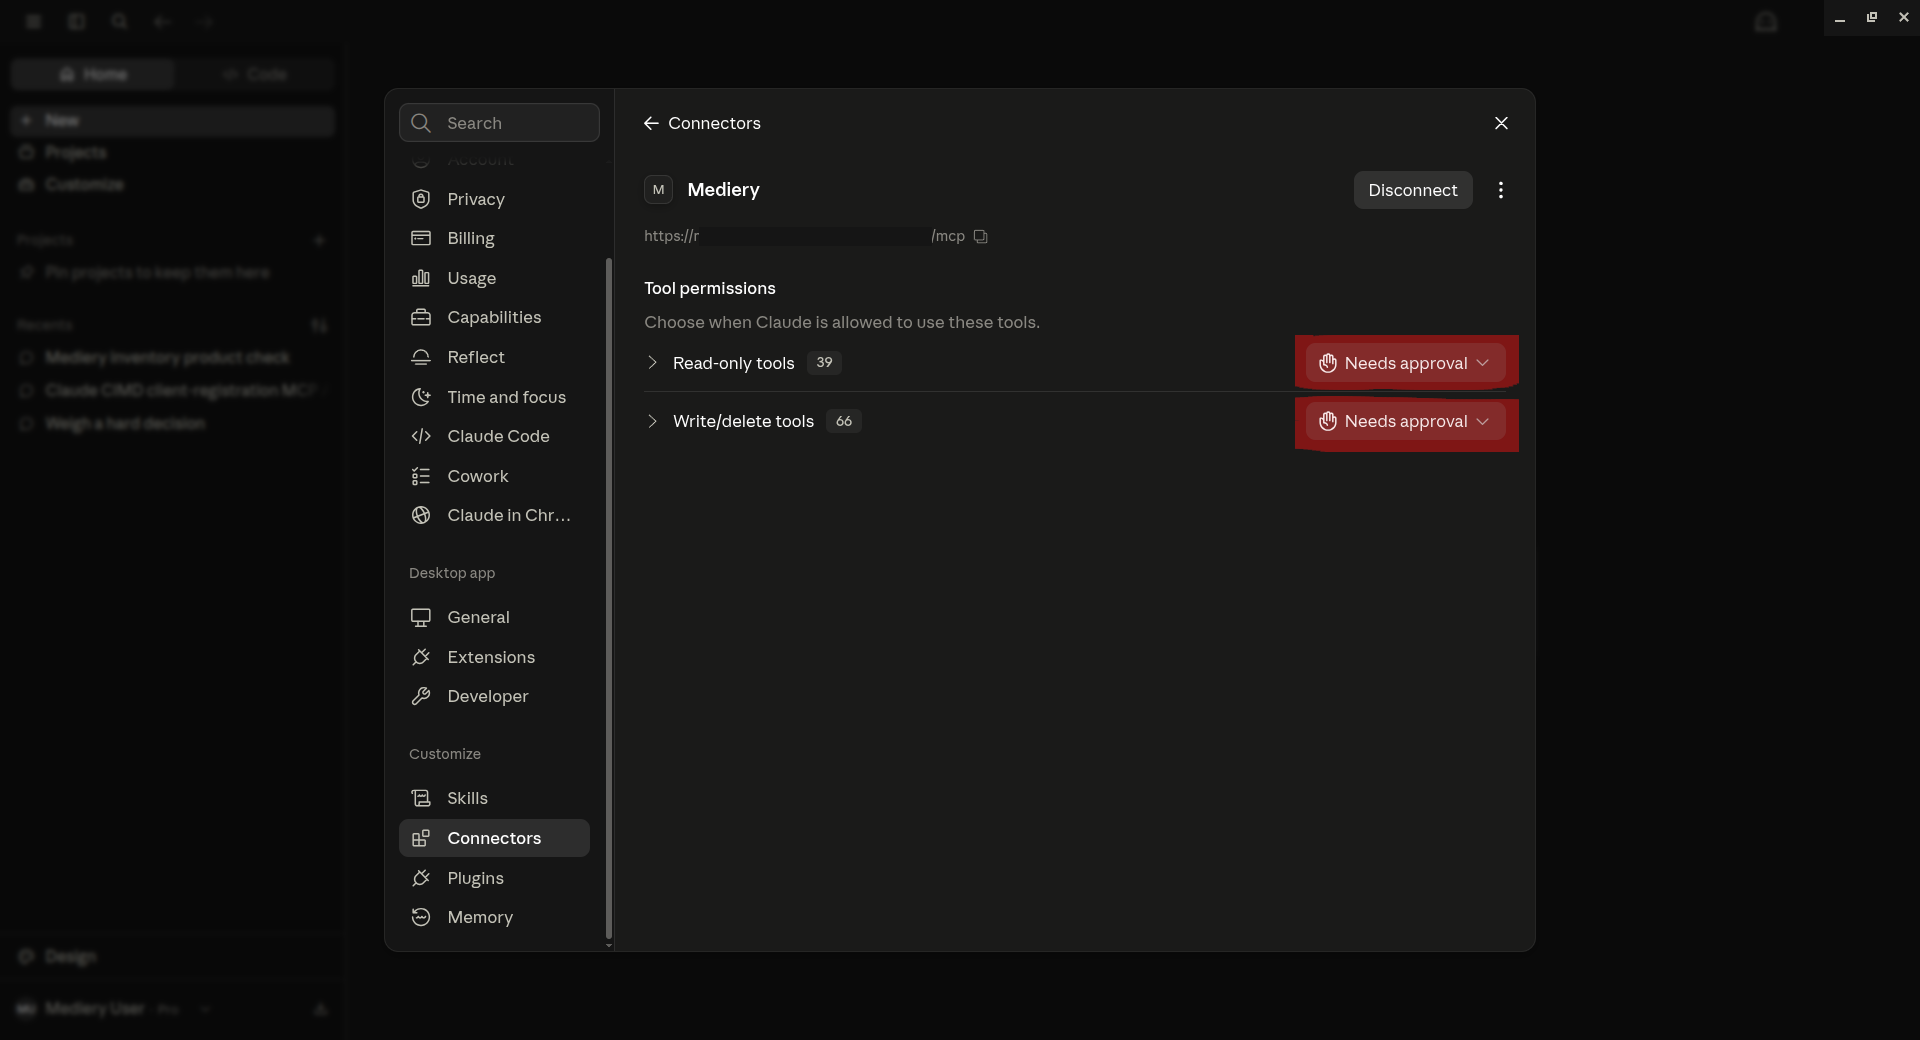Go back using Connectors arrow
The height and width of the screenshot is (1040, 1920).
[651, 123]
